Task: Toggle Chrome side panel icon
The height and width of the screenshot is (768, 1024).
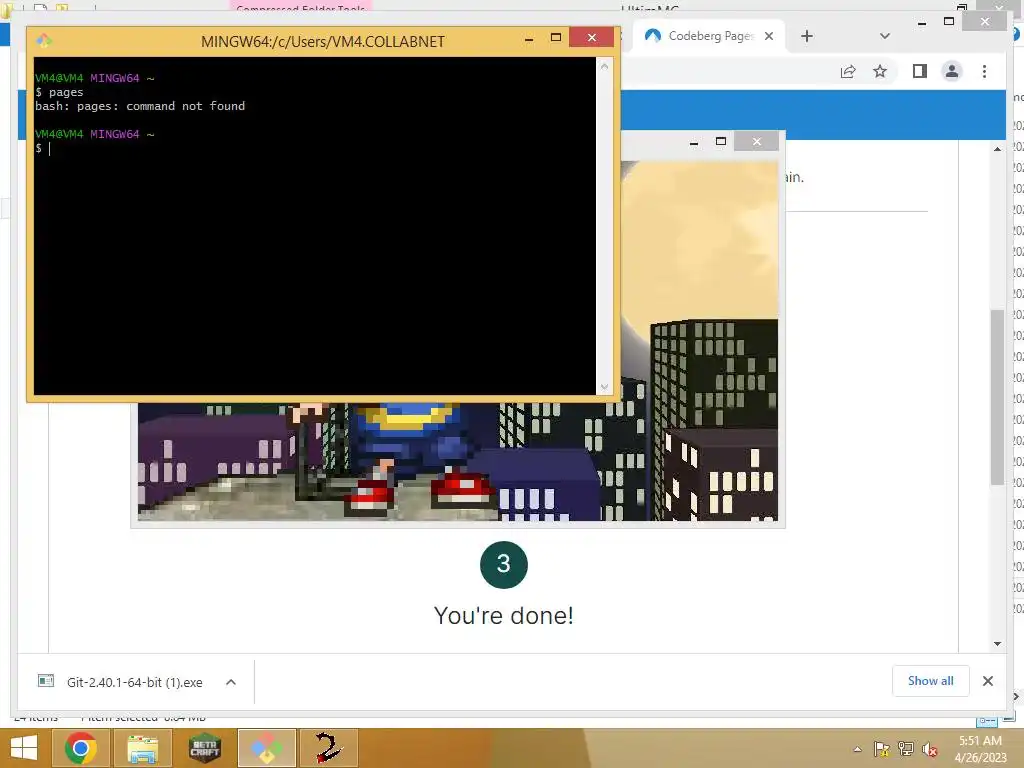Action: [x=920, y=71]
